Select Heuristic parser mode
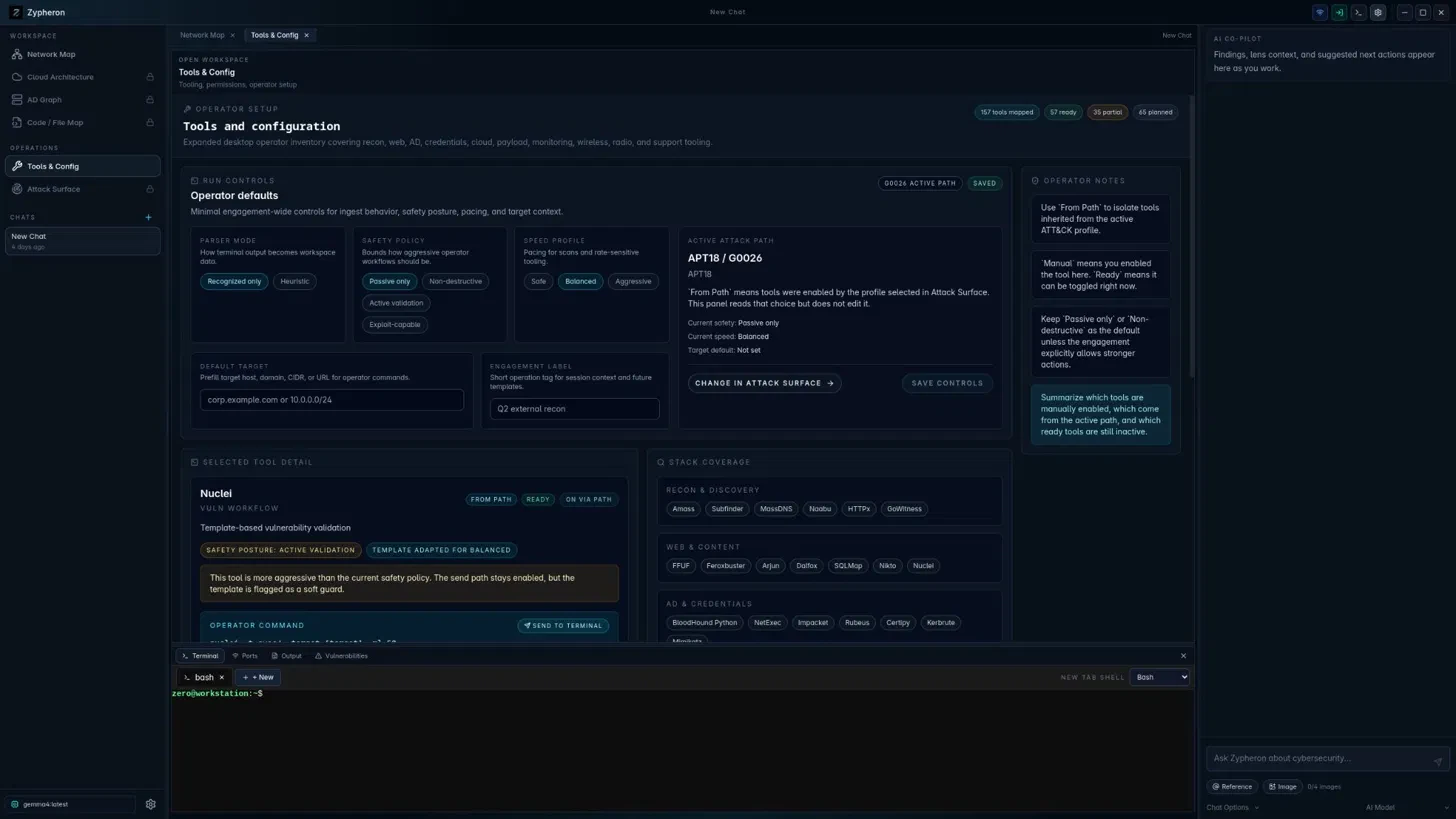The height and width of the screenshot is (819, 1456). 295,282
